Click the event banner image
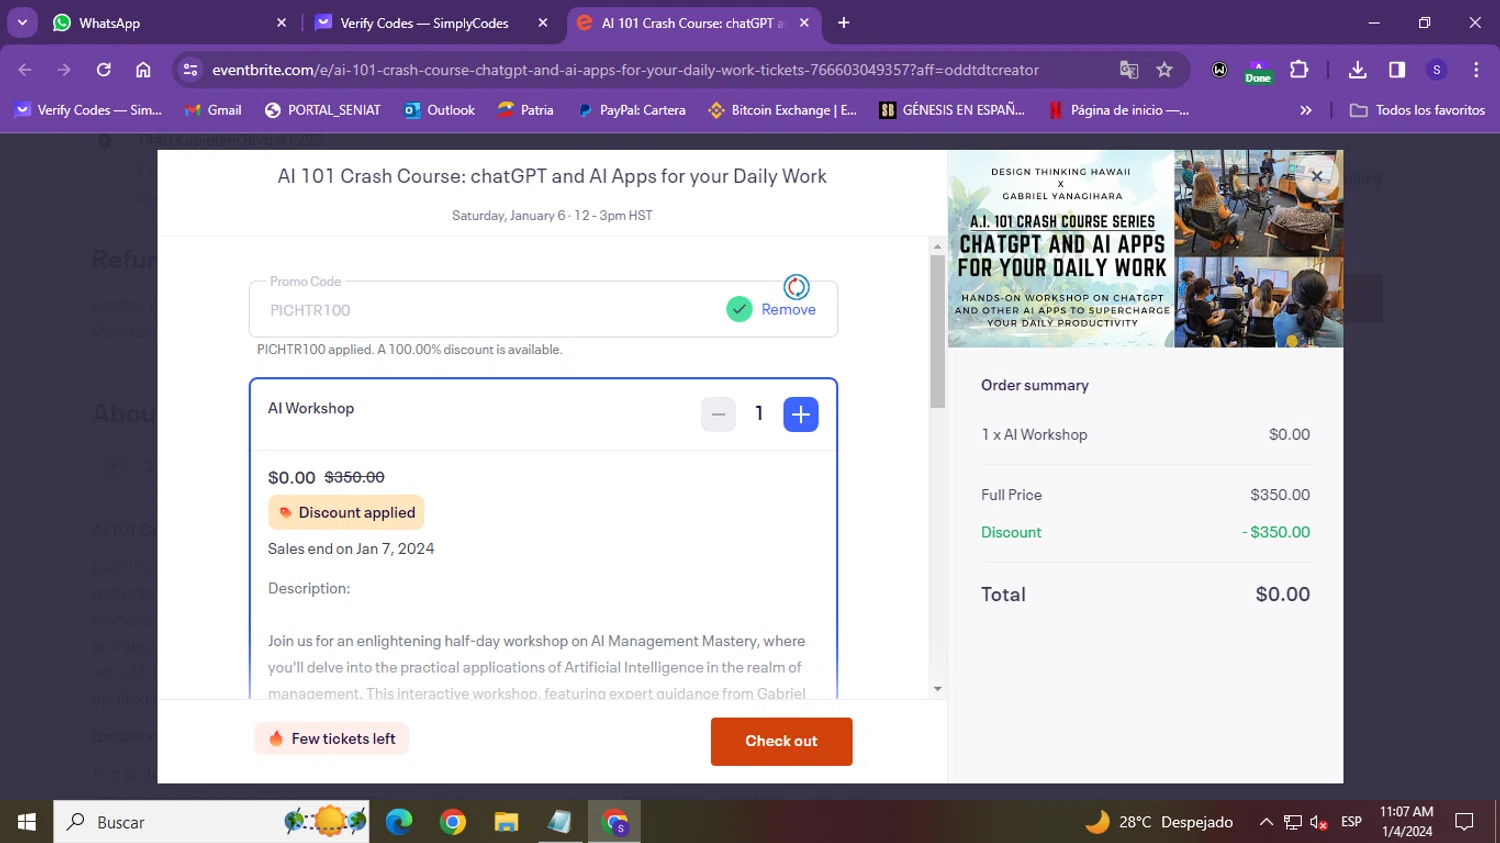The height and width of the screenshot is (843, 1500). tap(1145, 249)
